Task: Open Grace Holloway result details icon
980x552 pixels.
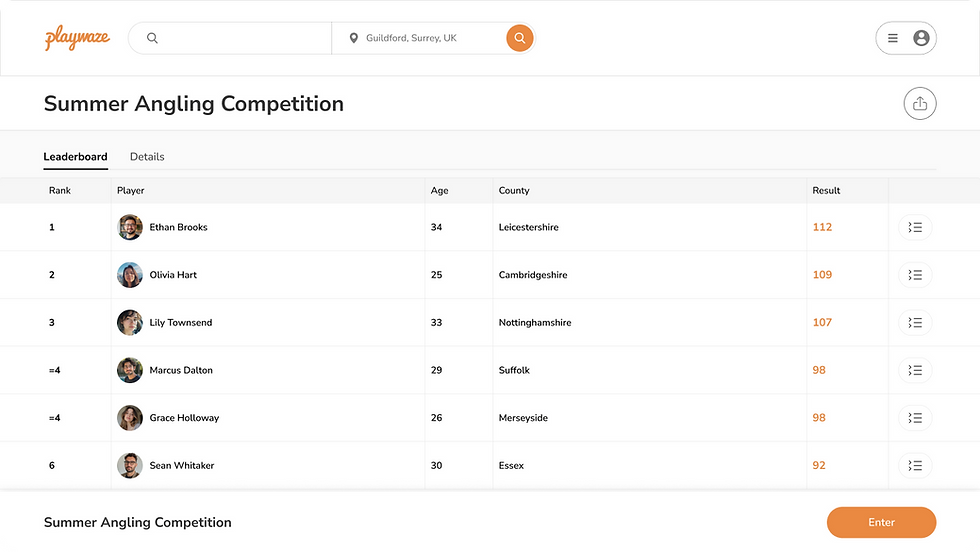Action: pos(915,418)
